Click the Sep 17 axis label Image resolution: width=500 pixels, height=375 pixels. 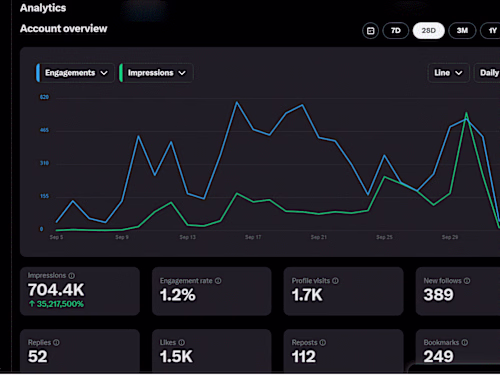click(253, 237)
